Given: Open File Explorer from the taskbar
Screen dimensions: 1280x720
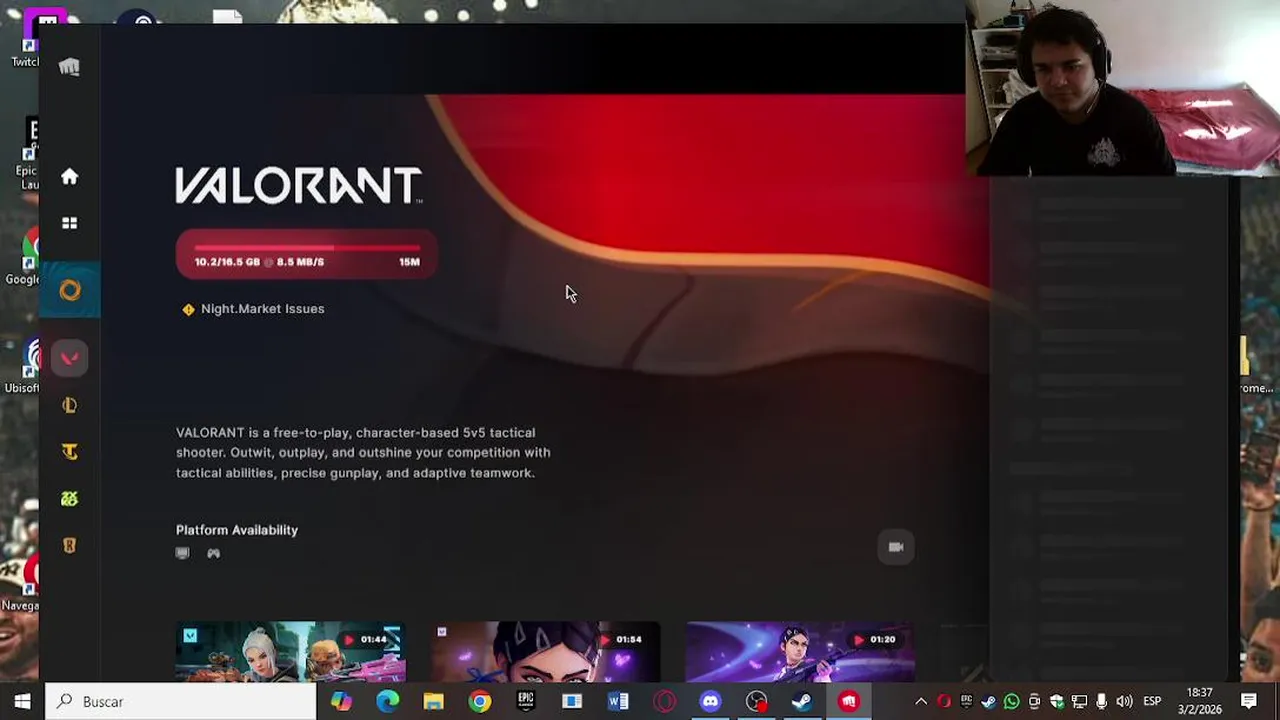Looking at the screenshot, I should 433,701.
